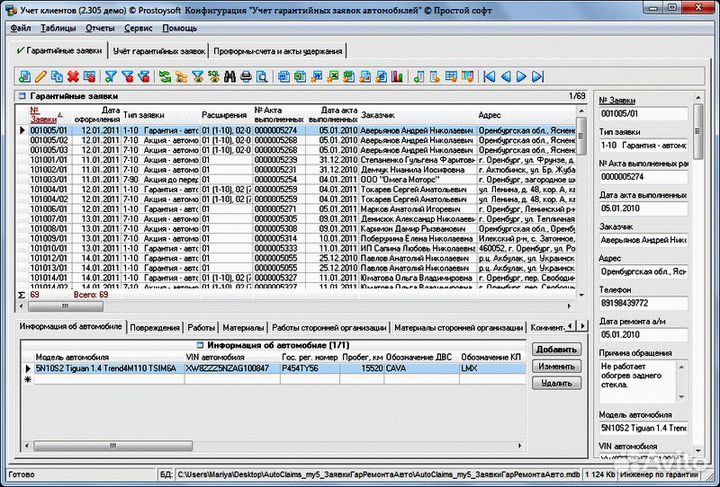720x487 pixels.
Task: Click the funnel filter icon in toolbar
Action: (111, 76)
